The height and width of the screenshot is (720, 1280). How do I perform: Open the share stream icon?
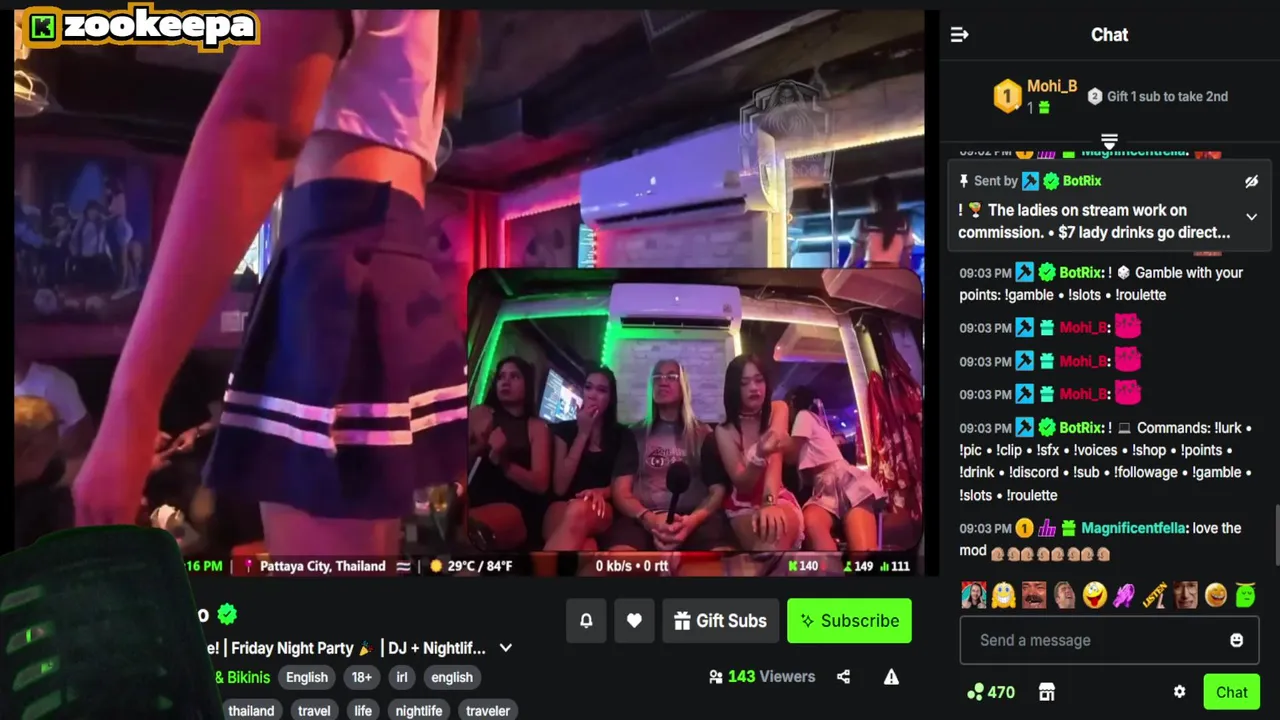(x=843, y=677)
